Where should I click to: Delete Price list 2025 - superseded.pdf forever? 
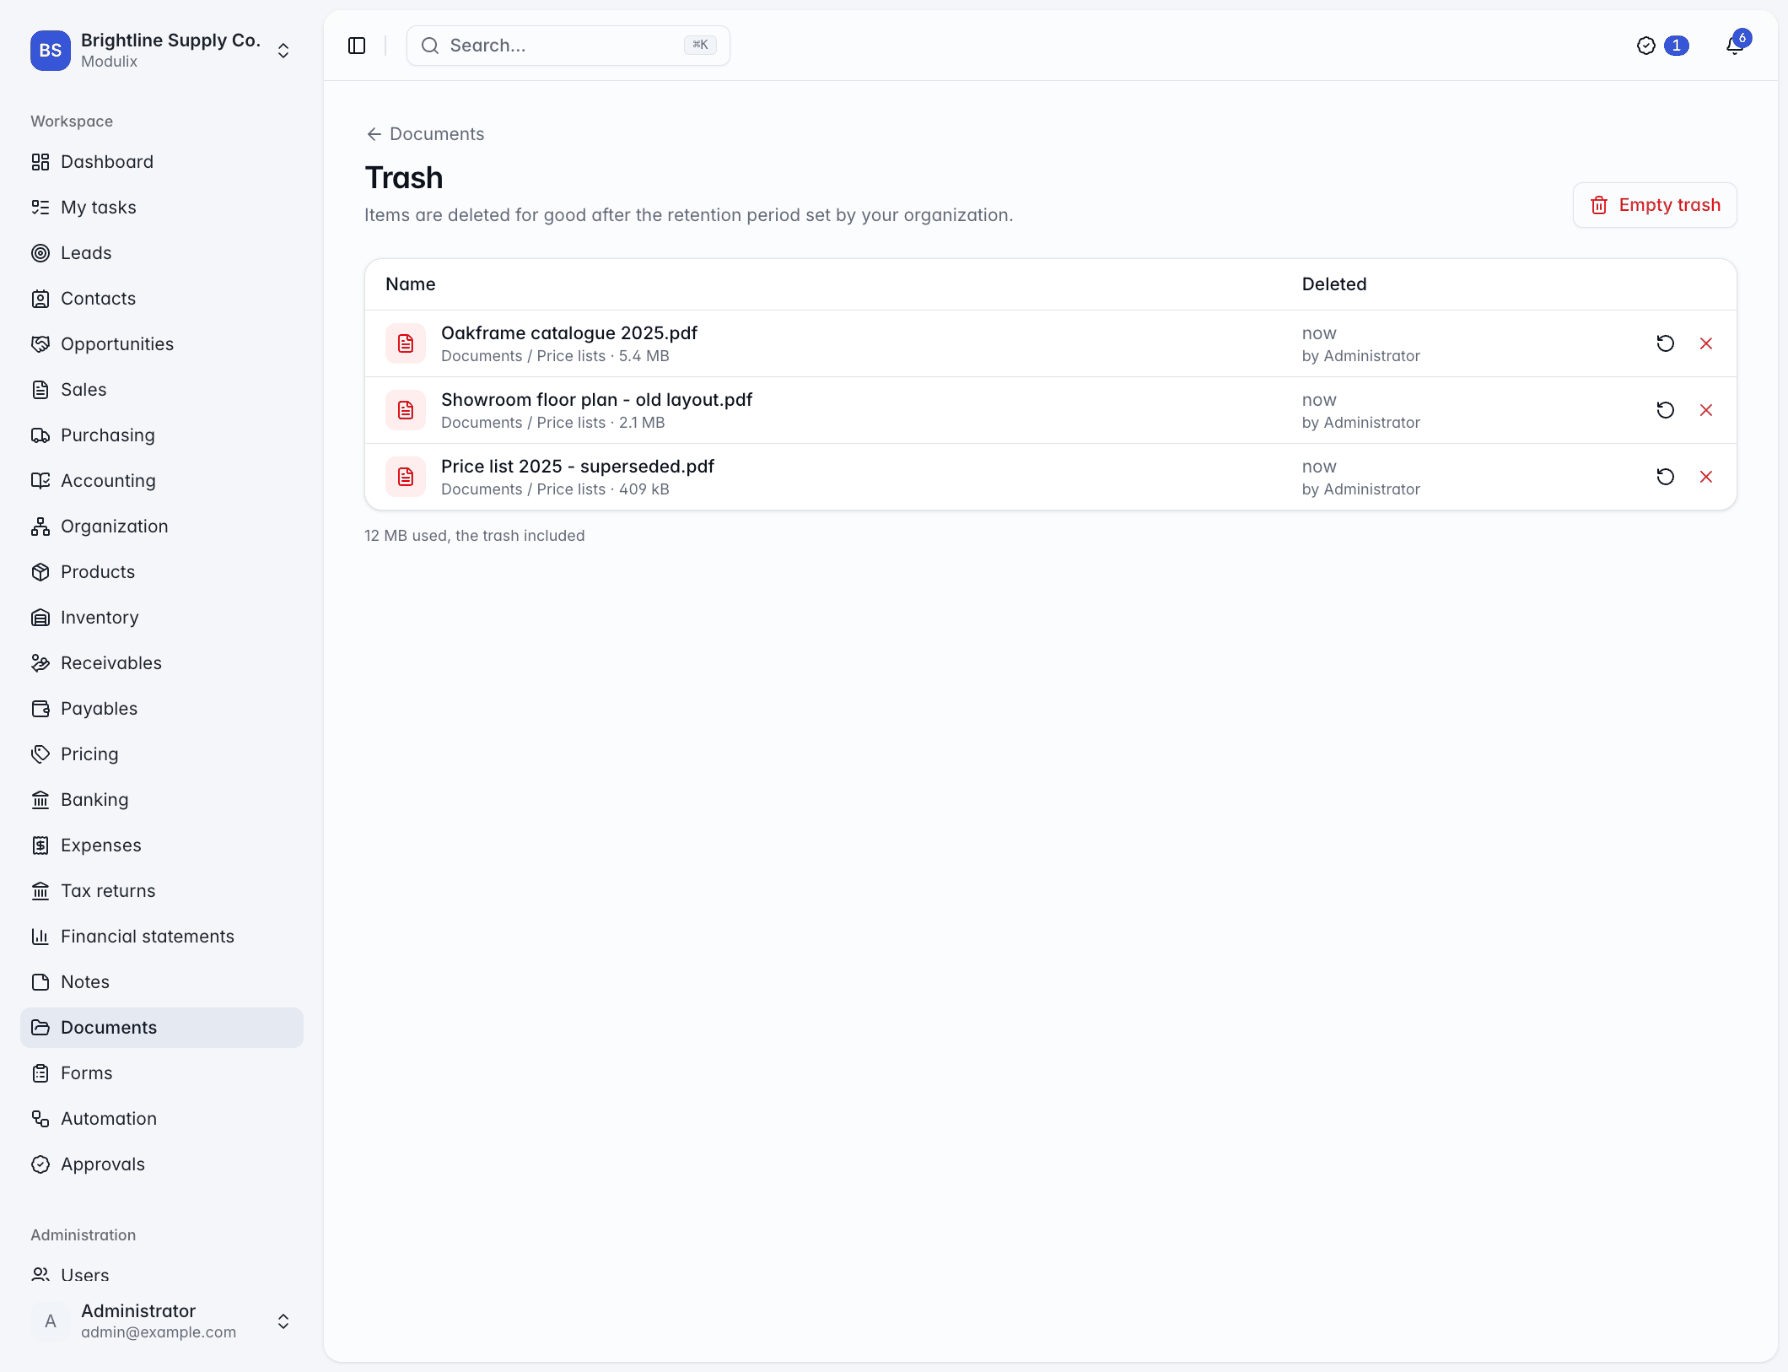[1706, 477]
